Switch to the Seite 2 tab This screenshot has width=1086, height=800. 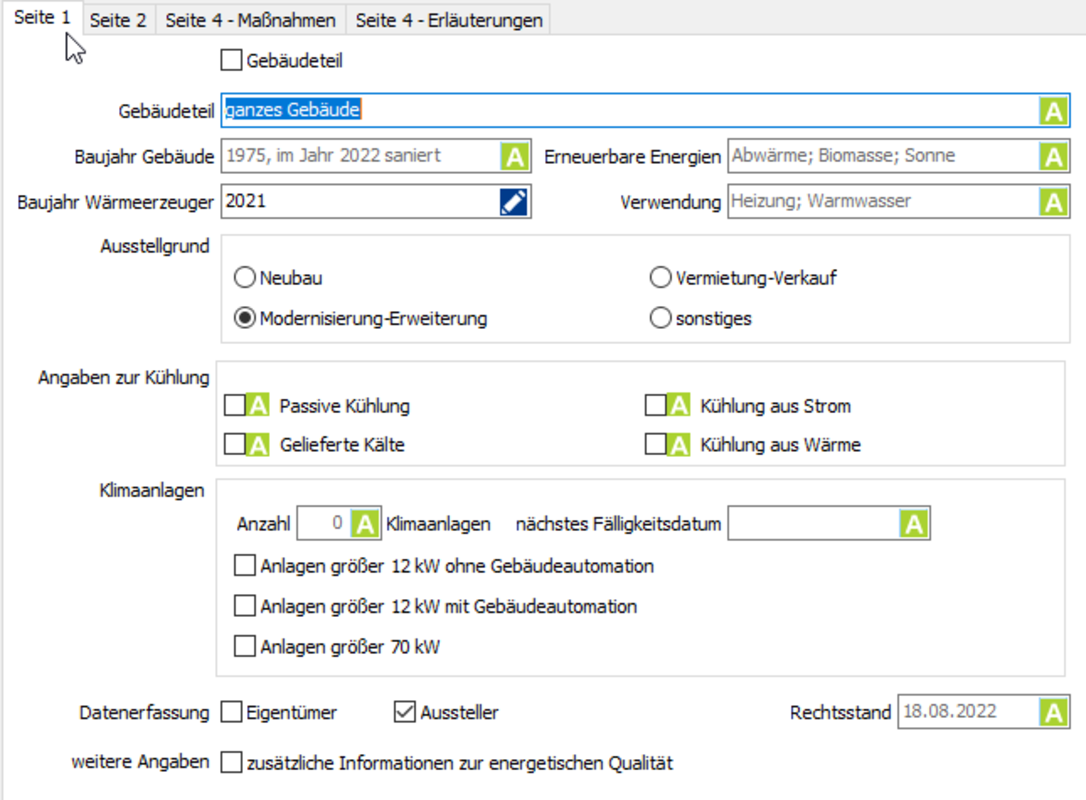118,20
